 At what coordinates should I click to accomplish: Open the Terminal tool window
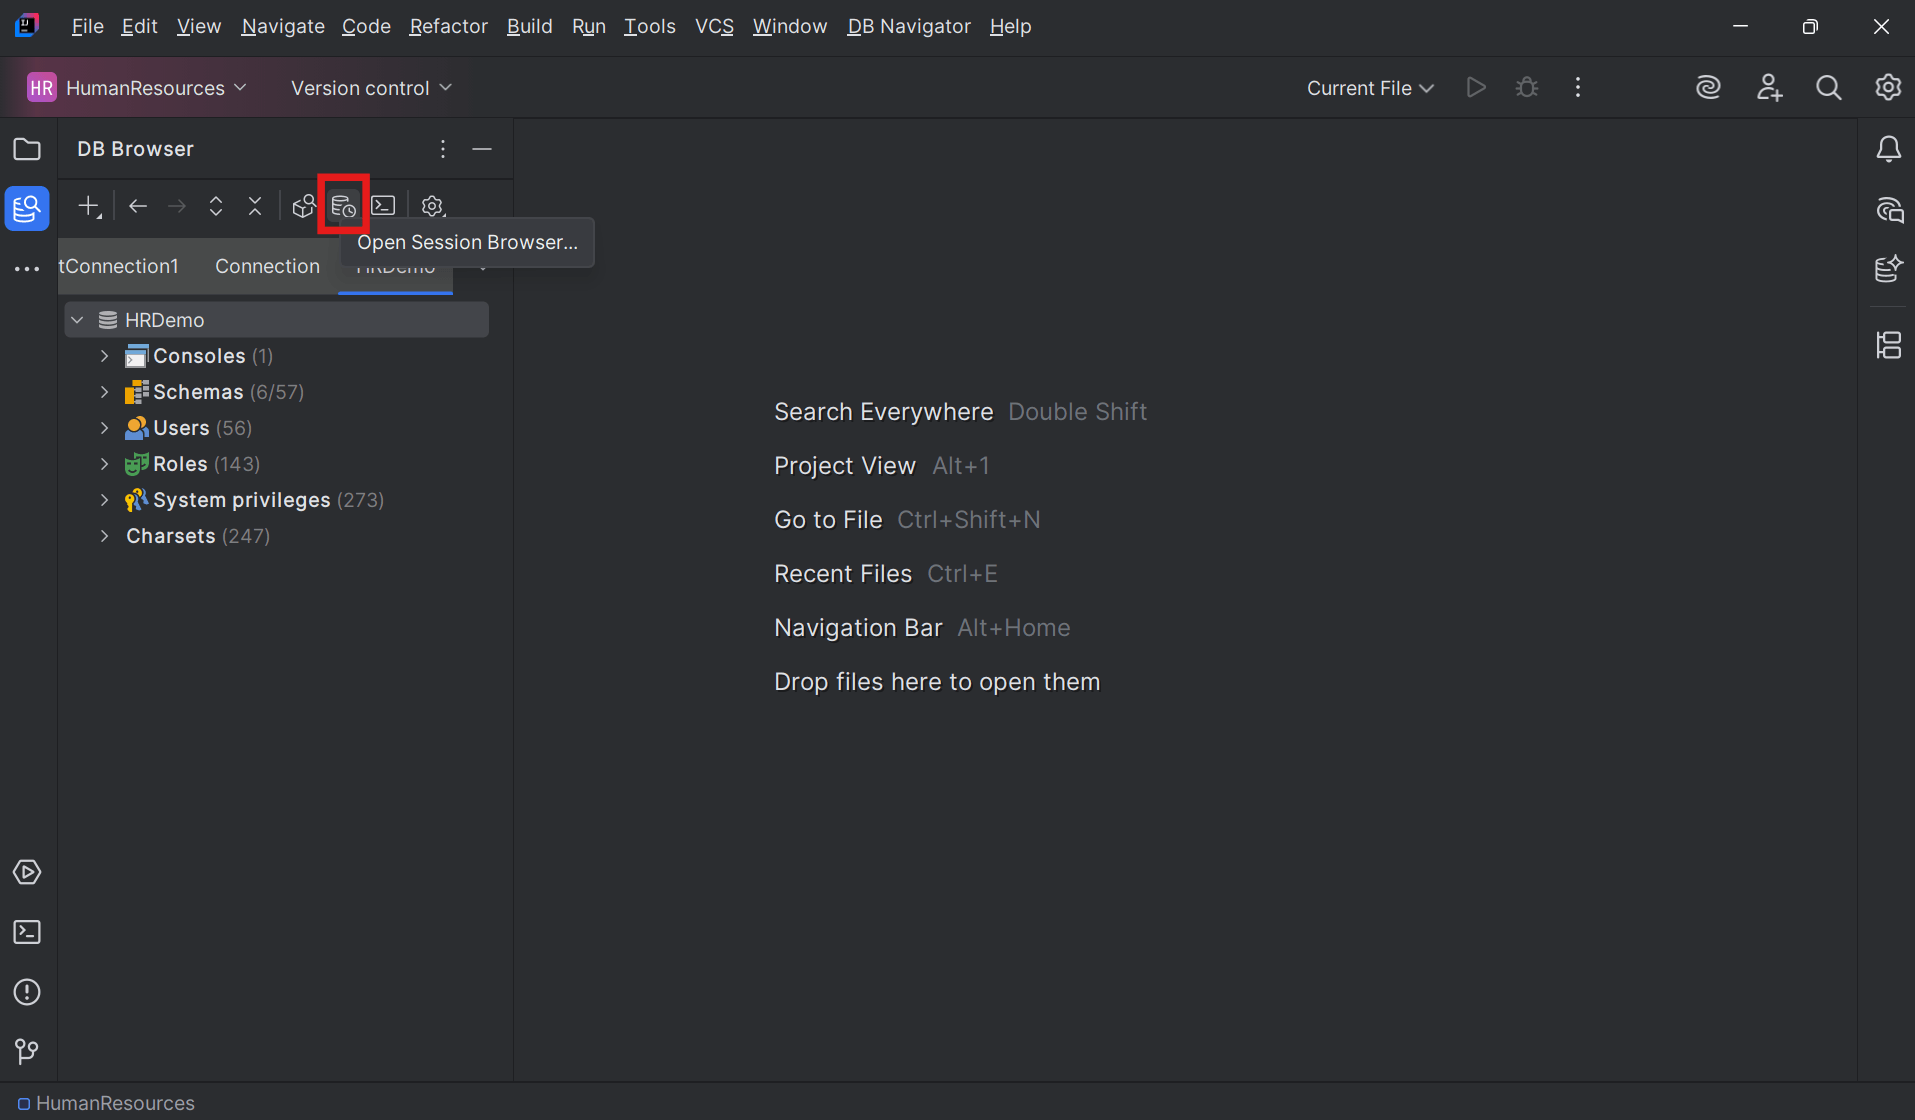(x=27, y=932)
